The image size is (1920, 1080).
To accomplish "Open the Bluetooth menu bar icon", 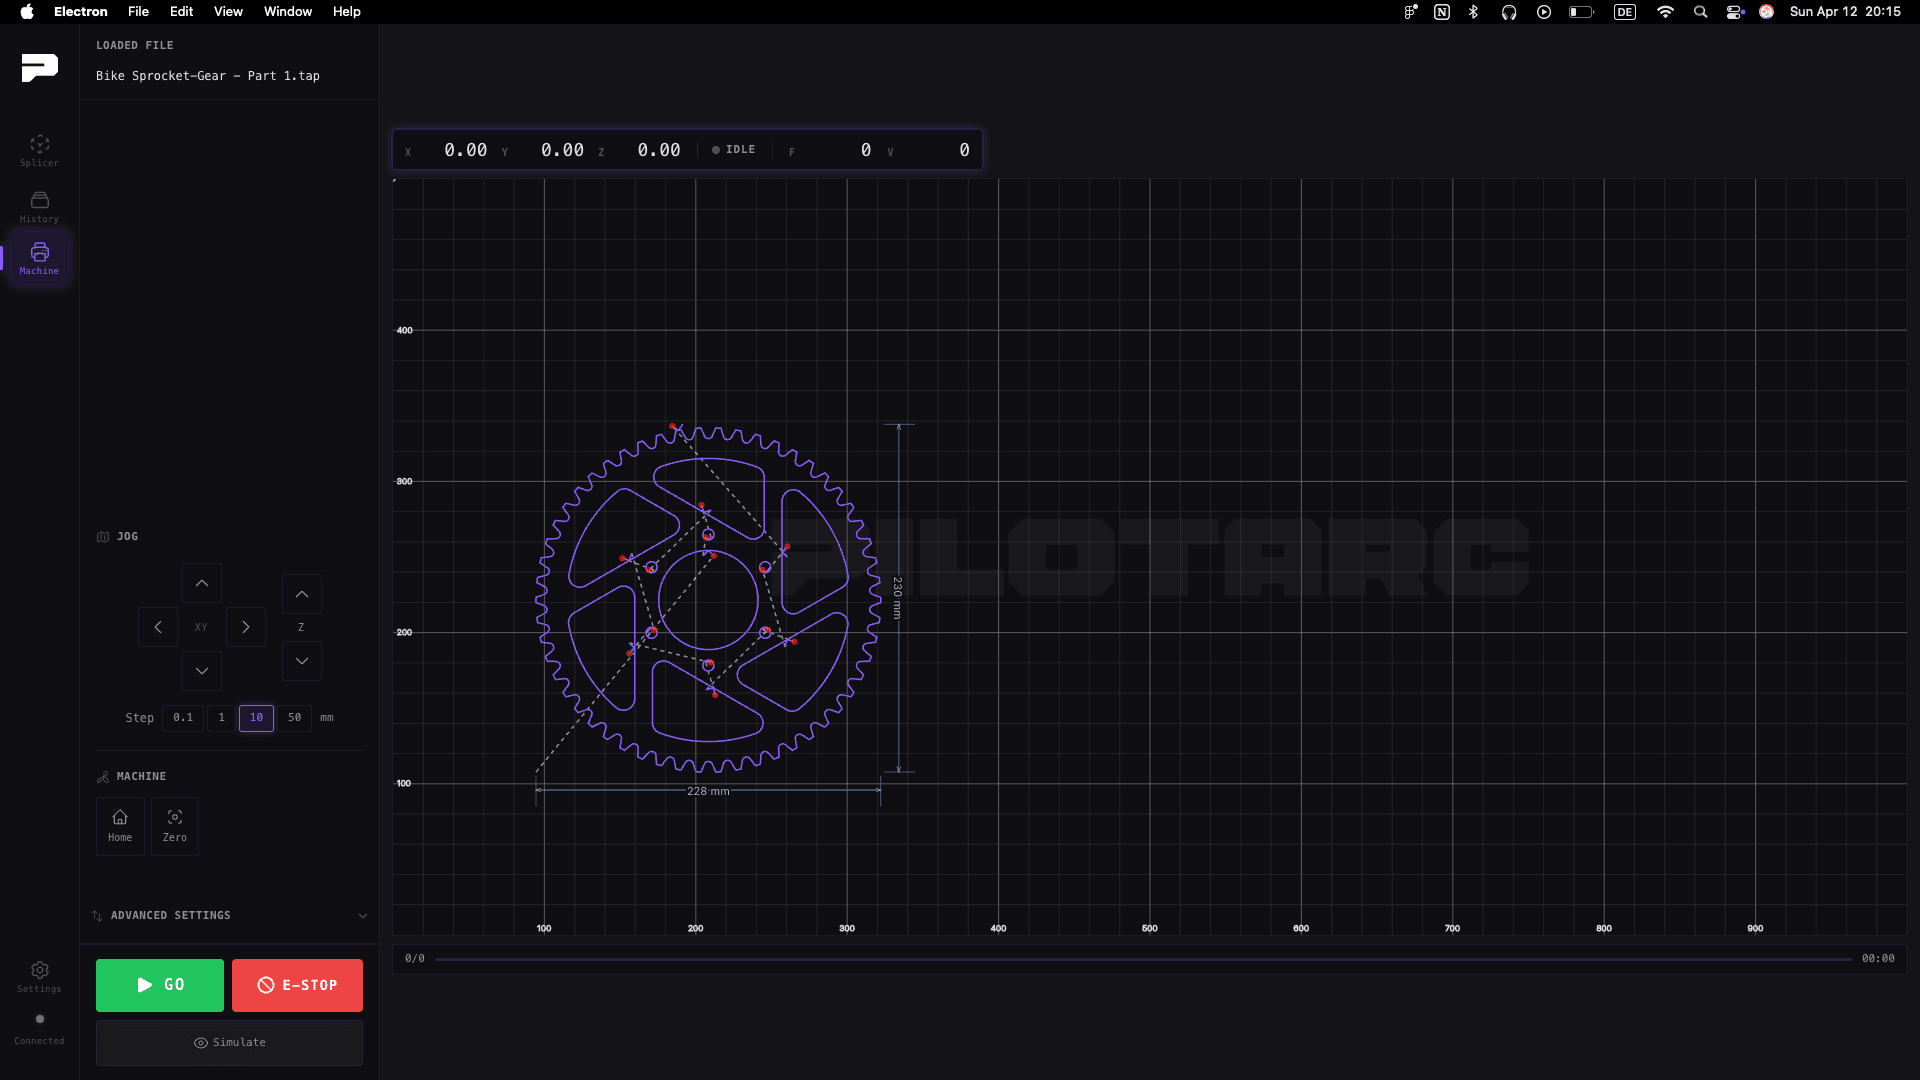I will click(x=1473, y=12).
